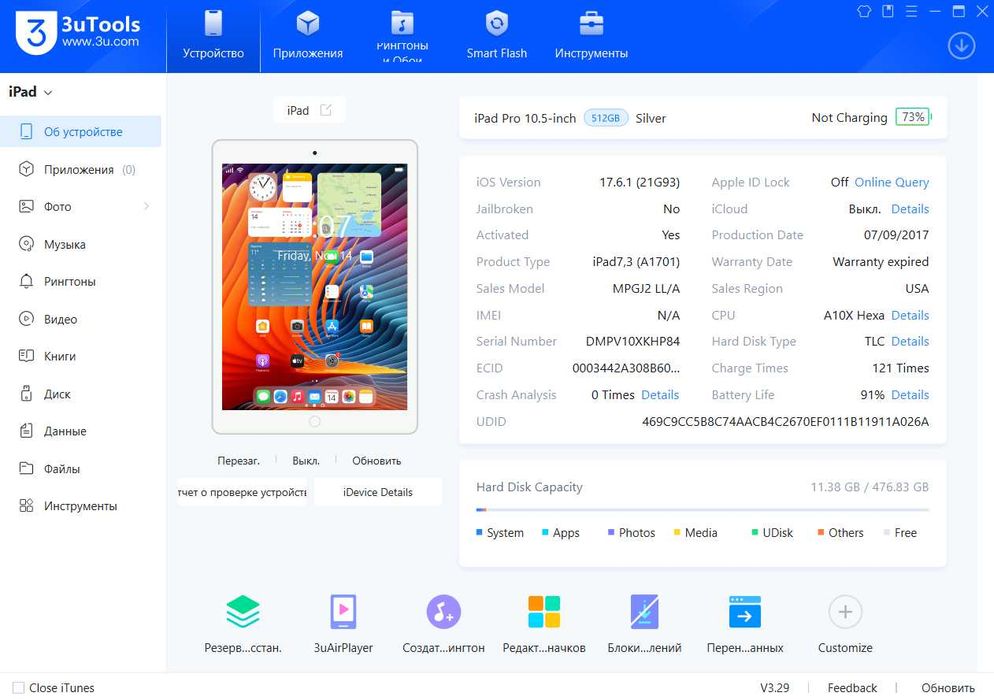The height and width of the screenshot is (699, 994).
Task: Click the iPad screen preview
Action: point(314,286)
